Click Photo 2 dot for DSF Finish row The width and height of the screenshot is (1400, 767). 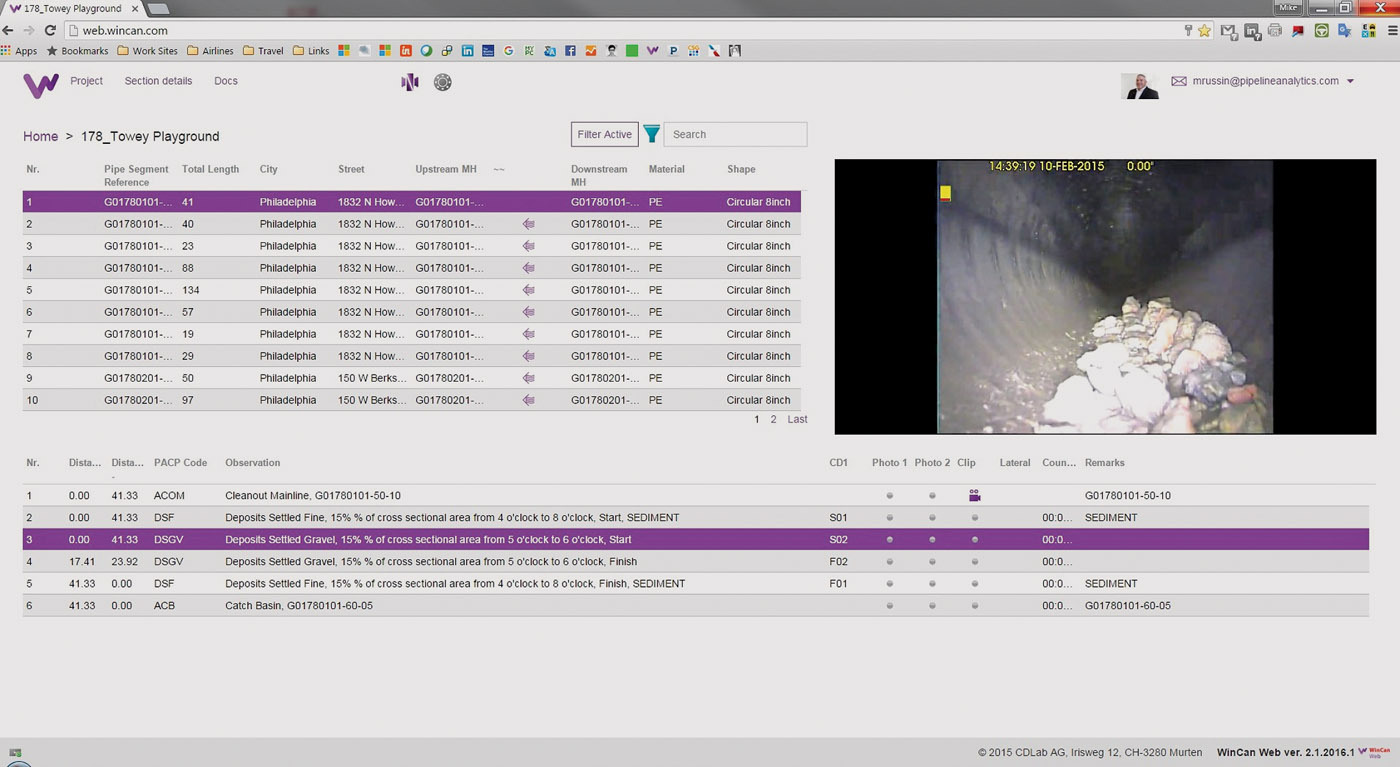(932, 584)
